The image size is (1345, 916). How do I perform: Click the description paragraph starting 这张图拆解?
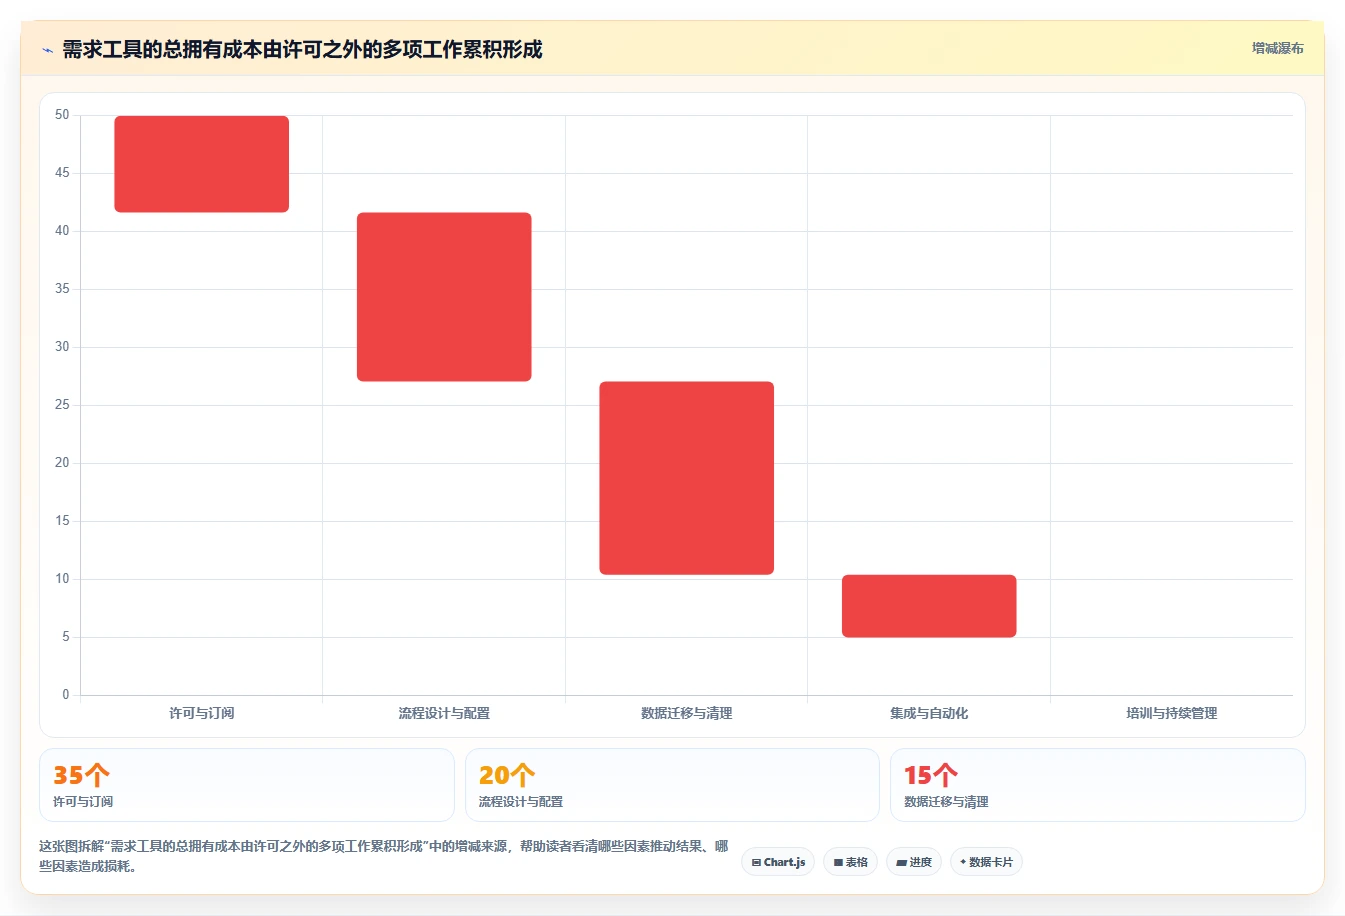coord(385,856)
